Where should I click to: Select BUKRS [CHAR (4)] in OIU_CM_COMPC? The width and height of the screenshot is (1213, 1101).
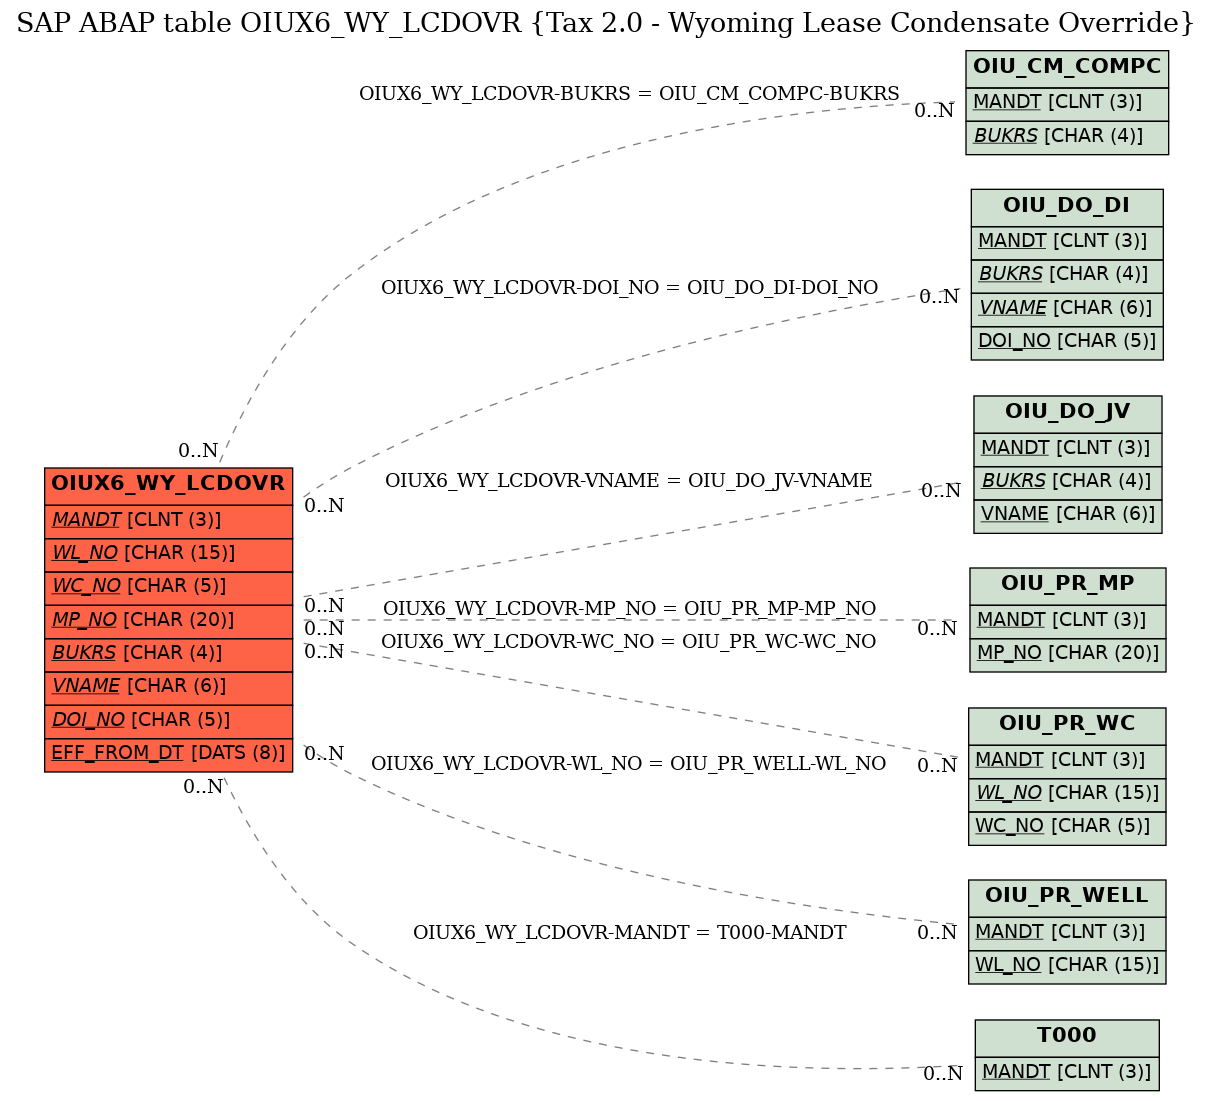[x=1067, y=137]
